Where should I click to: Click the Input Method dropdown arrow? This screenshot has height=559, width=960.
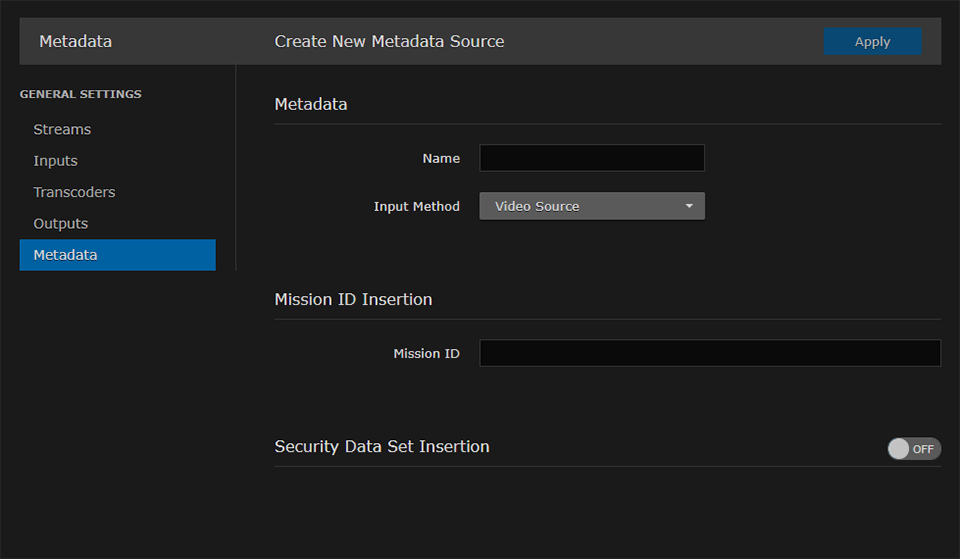(x=689, y=206)
